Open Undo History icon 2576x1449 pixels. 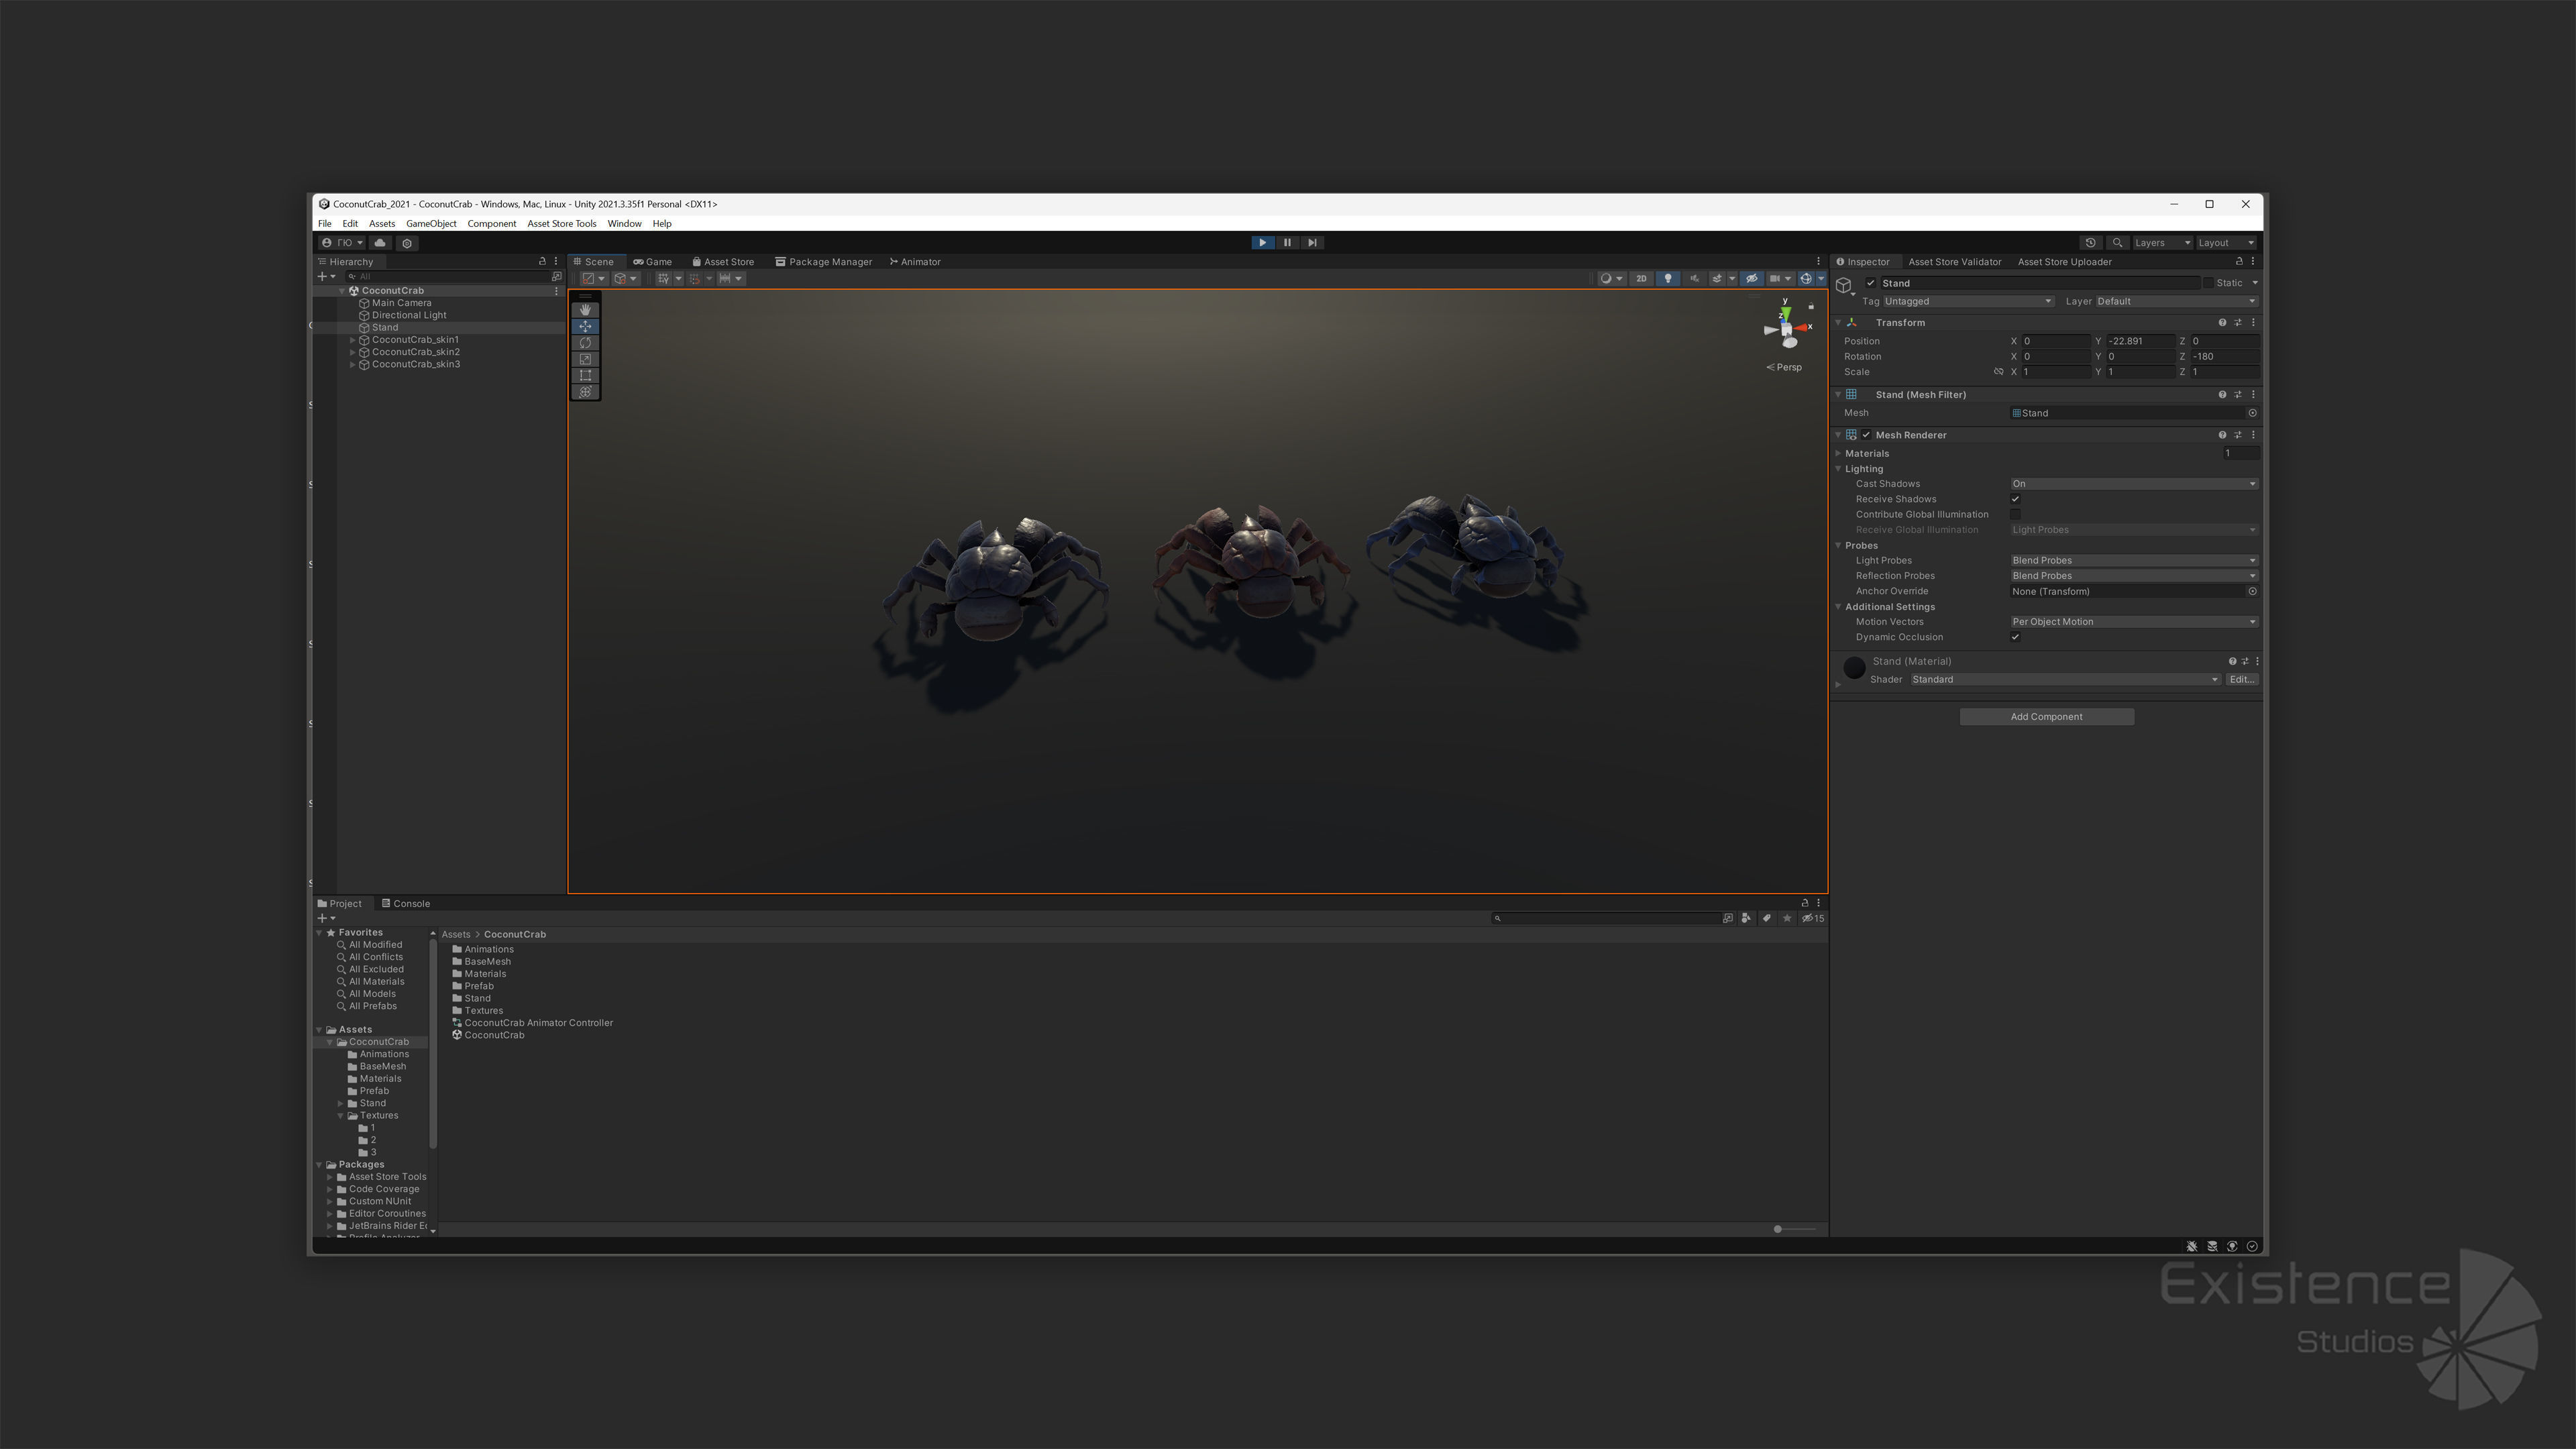click(2090, 243)
